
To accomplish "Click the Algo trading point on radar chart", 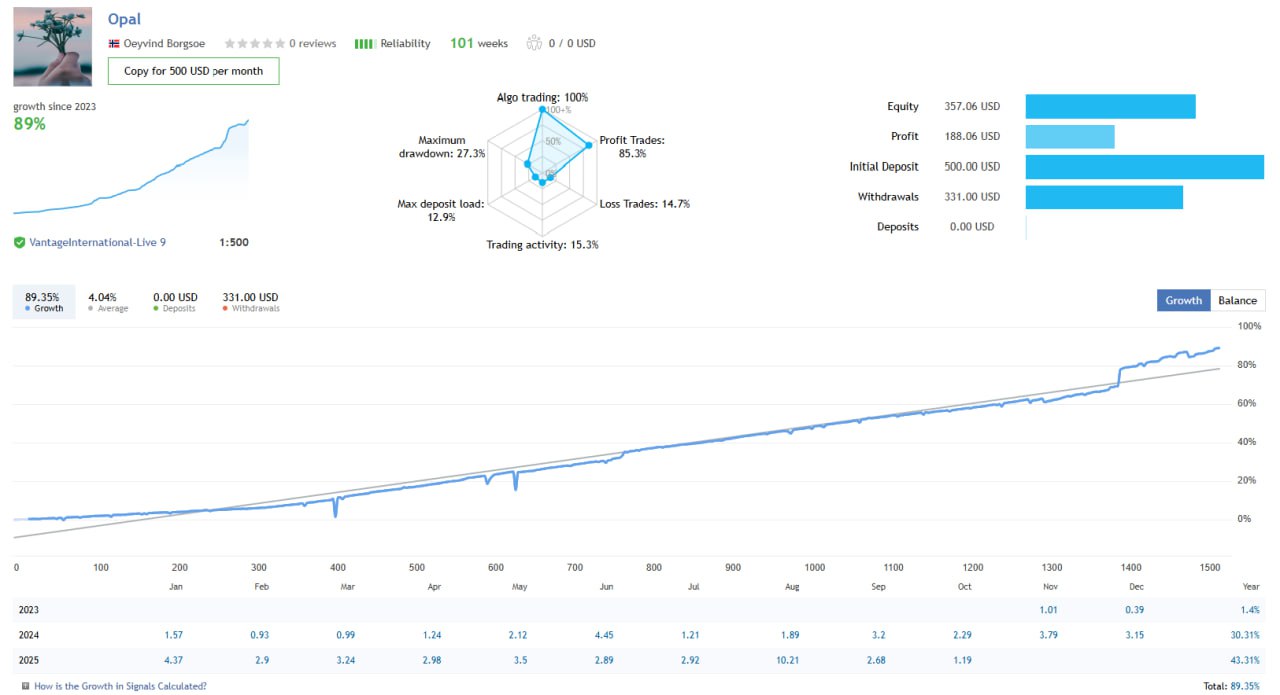I will pyautogui.click(x=542, y=110).
